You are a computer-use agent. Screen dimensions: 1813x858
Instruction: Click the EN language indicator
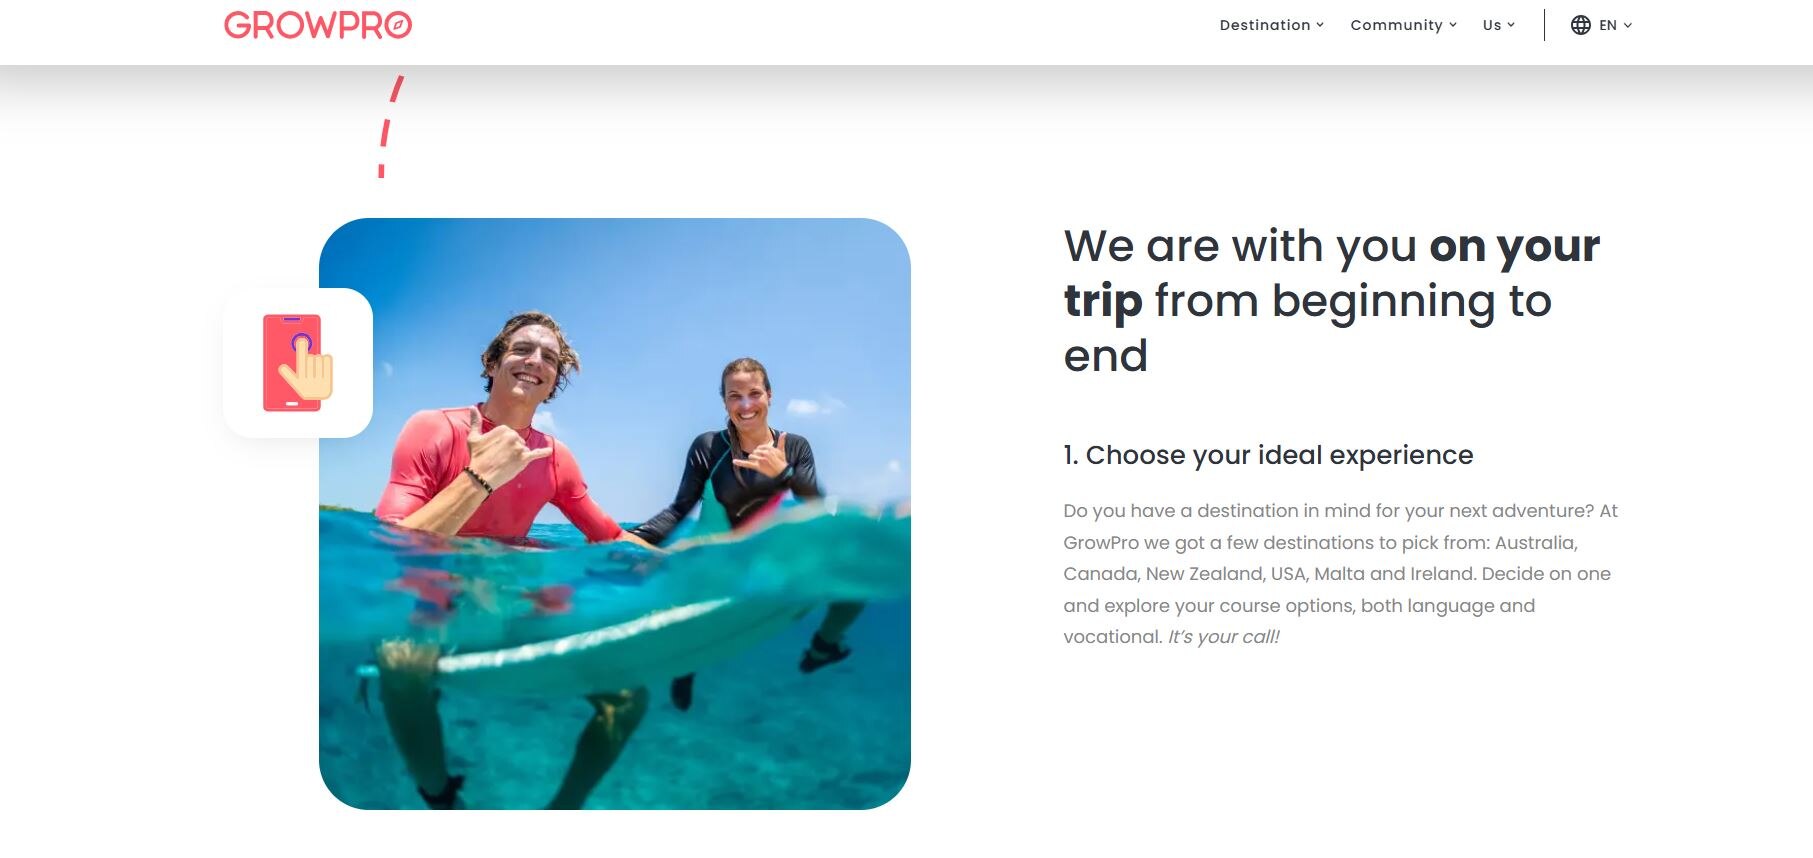point(1608,24)
